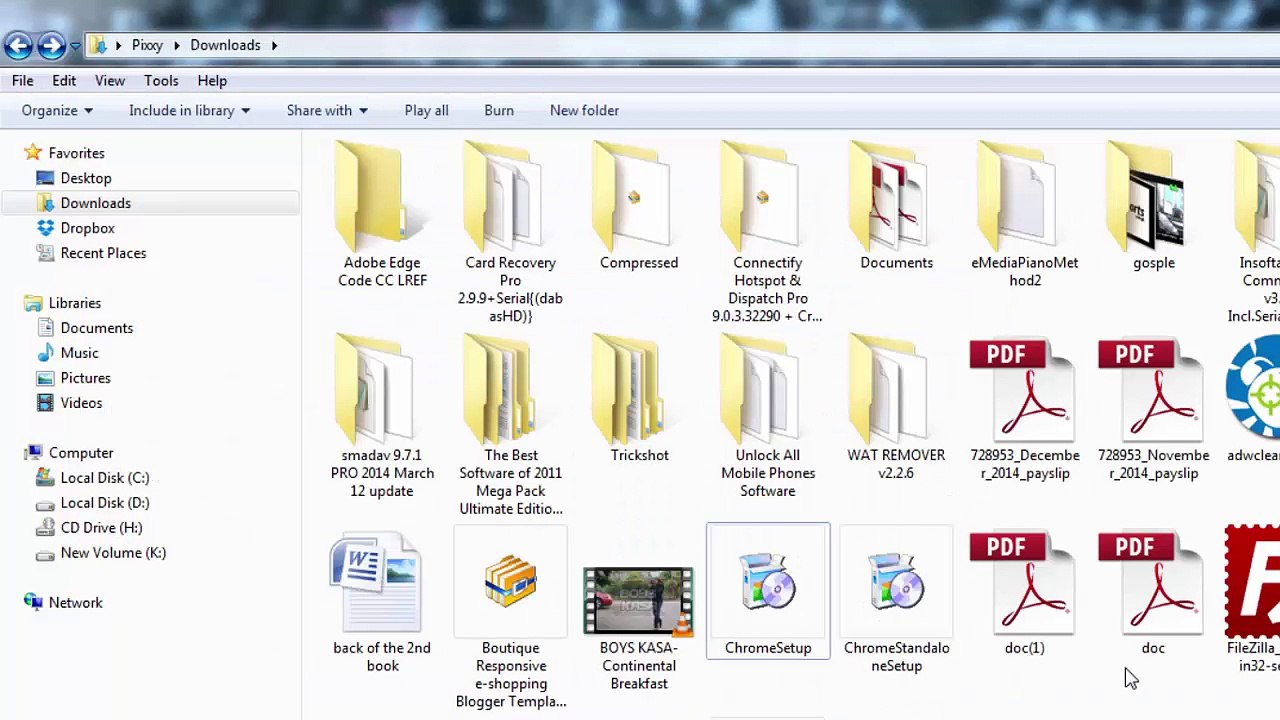
Task: Select the Connectify Hotspot & Dispatch Pro folder
Action: (x=767, y=232)
